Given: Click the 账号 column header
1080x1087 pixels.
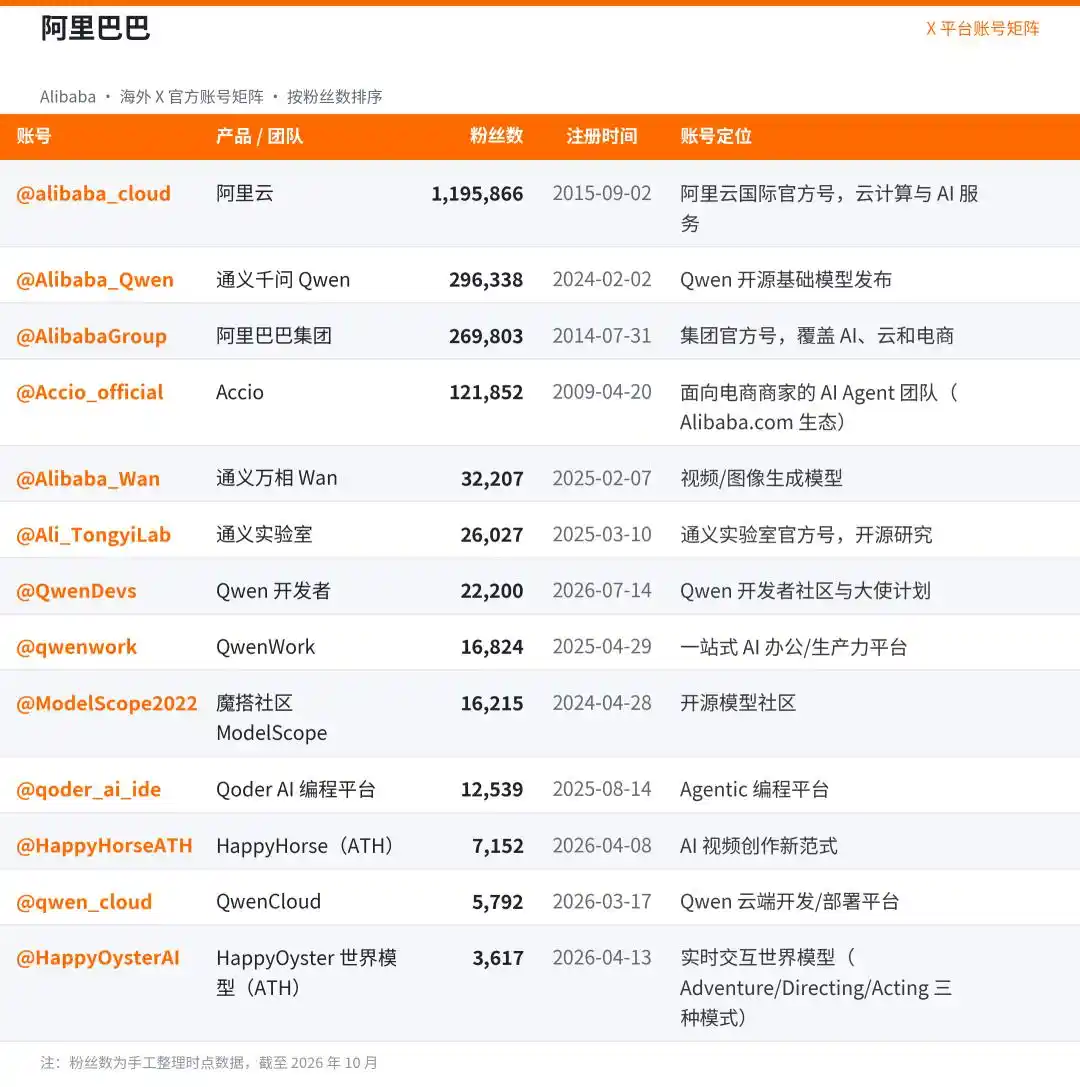Looking at the screenshot, I should point(34,136).
